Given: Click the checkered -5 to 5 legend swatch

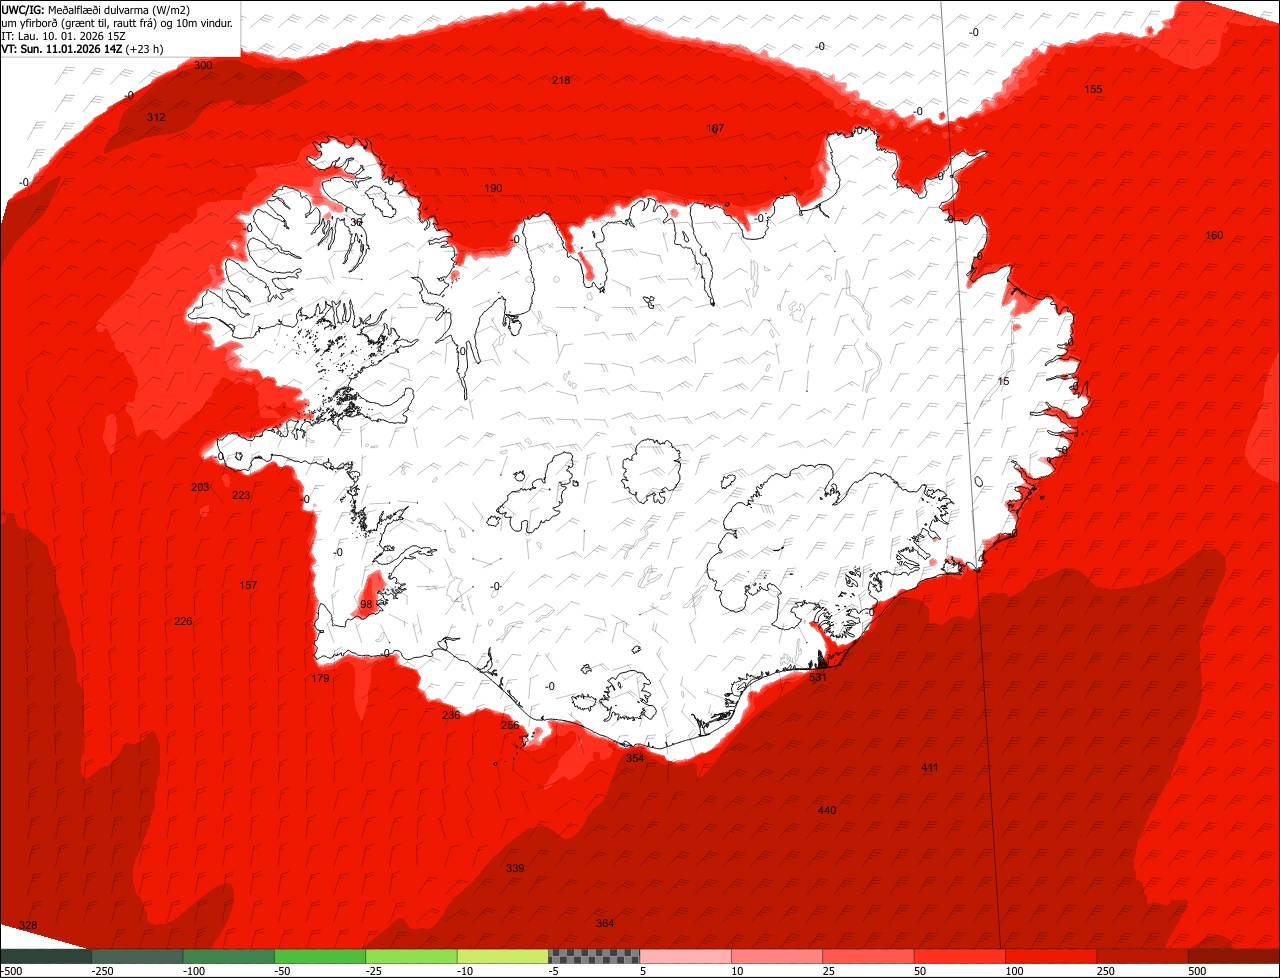Looking at the screenshot, I should pos(594,956).
